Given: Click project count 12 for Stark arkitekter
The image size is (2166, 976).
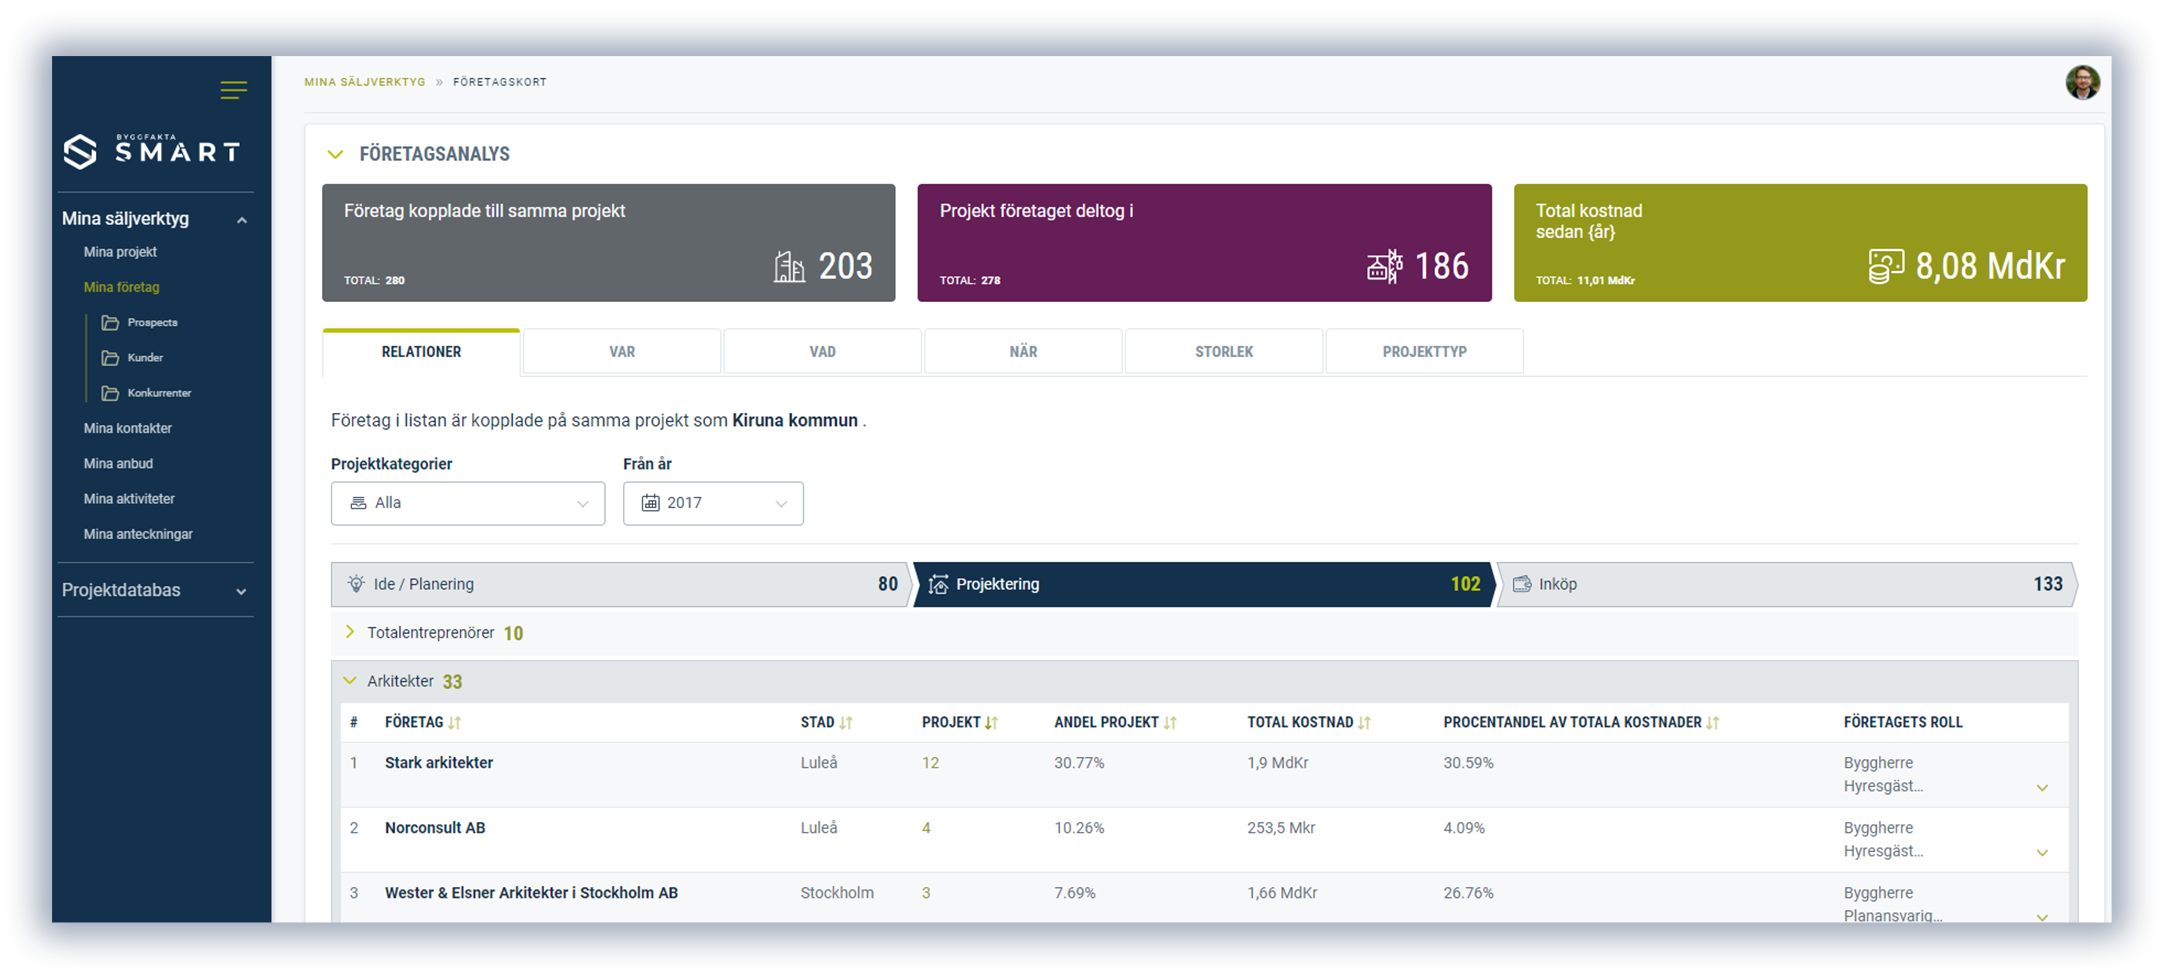Looking at the screenshot, I should tap(930, 763).
